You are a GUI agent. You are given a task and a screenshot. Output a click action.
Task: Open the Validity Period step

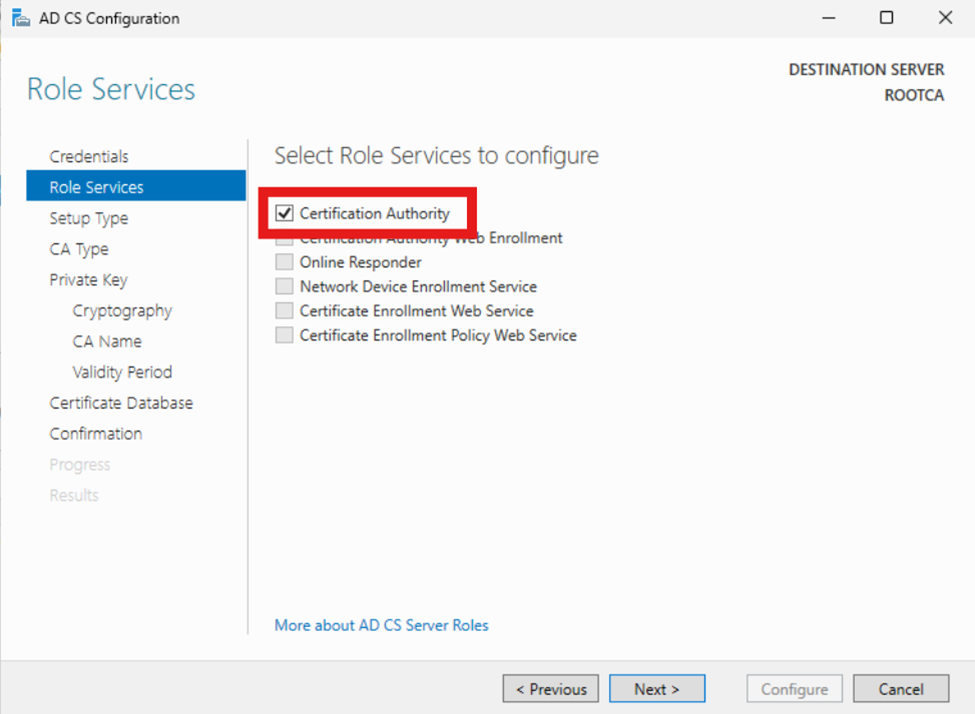[122, 372]
